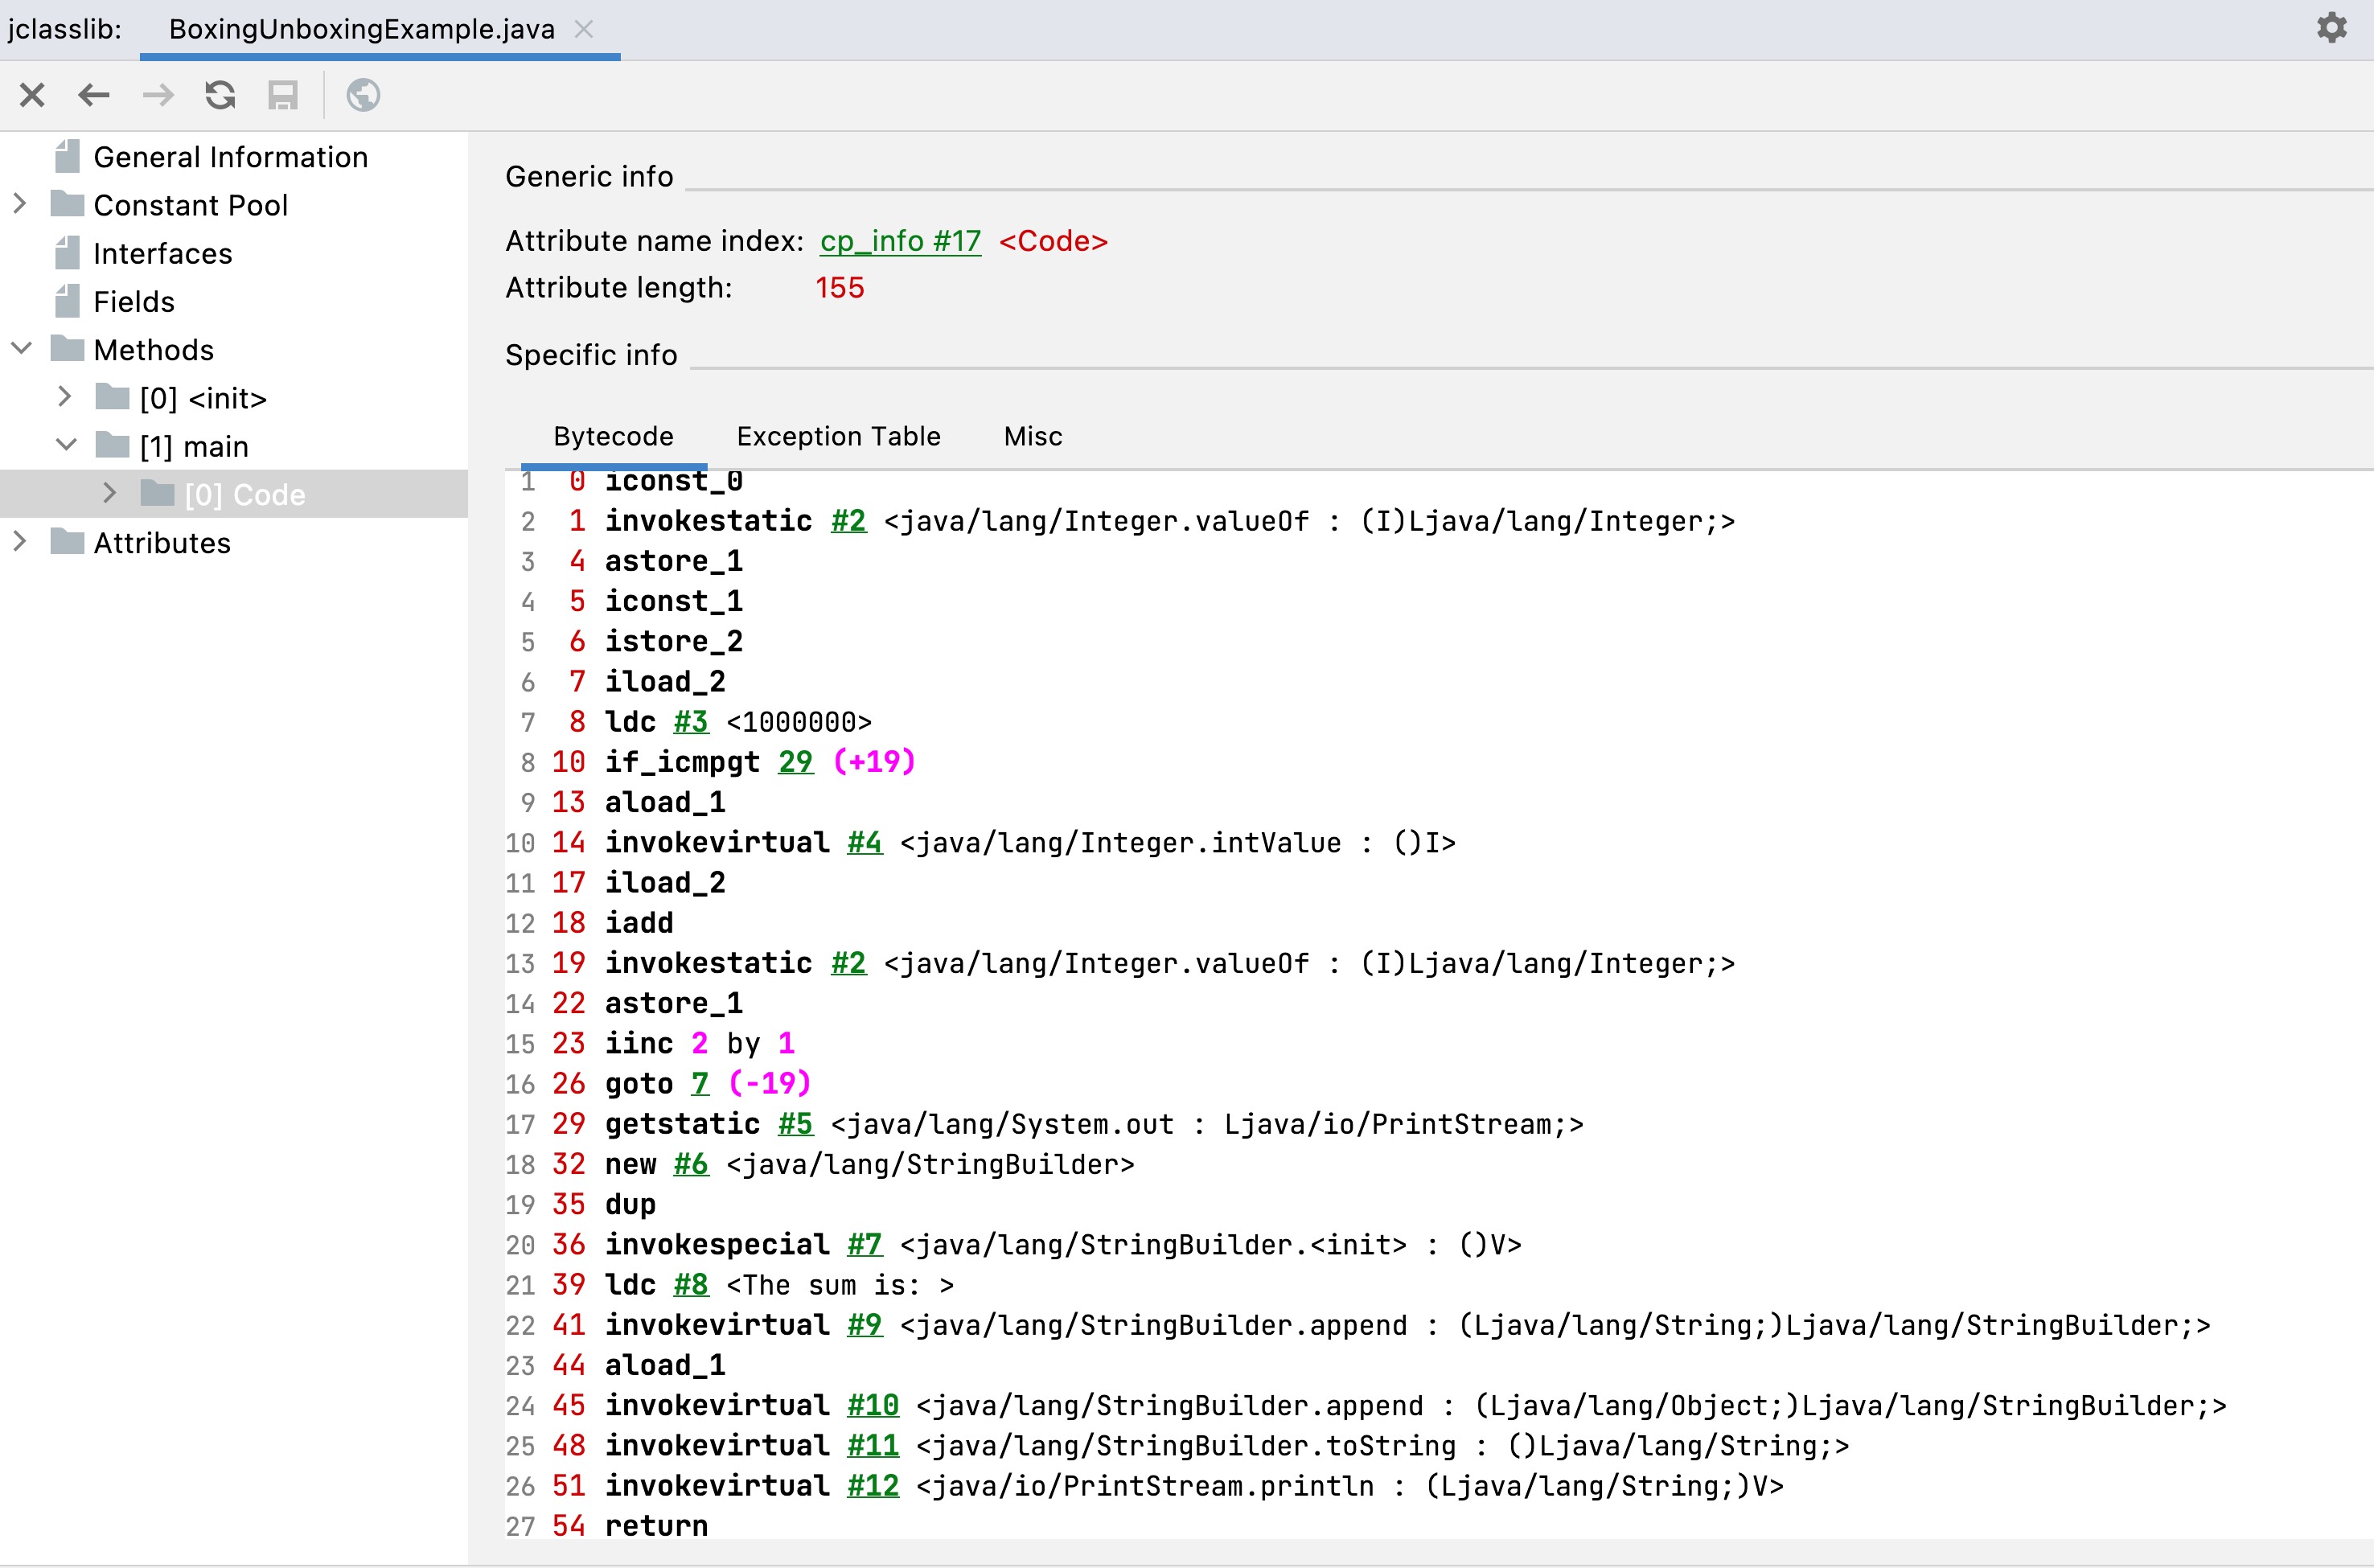Click the back arrow toolbar icon

tap(94, 95)
